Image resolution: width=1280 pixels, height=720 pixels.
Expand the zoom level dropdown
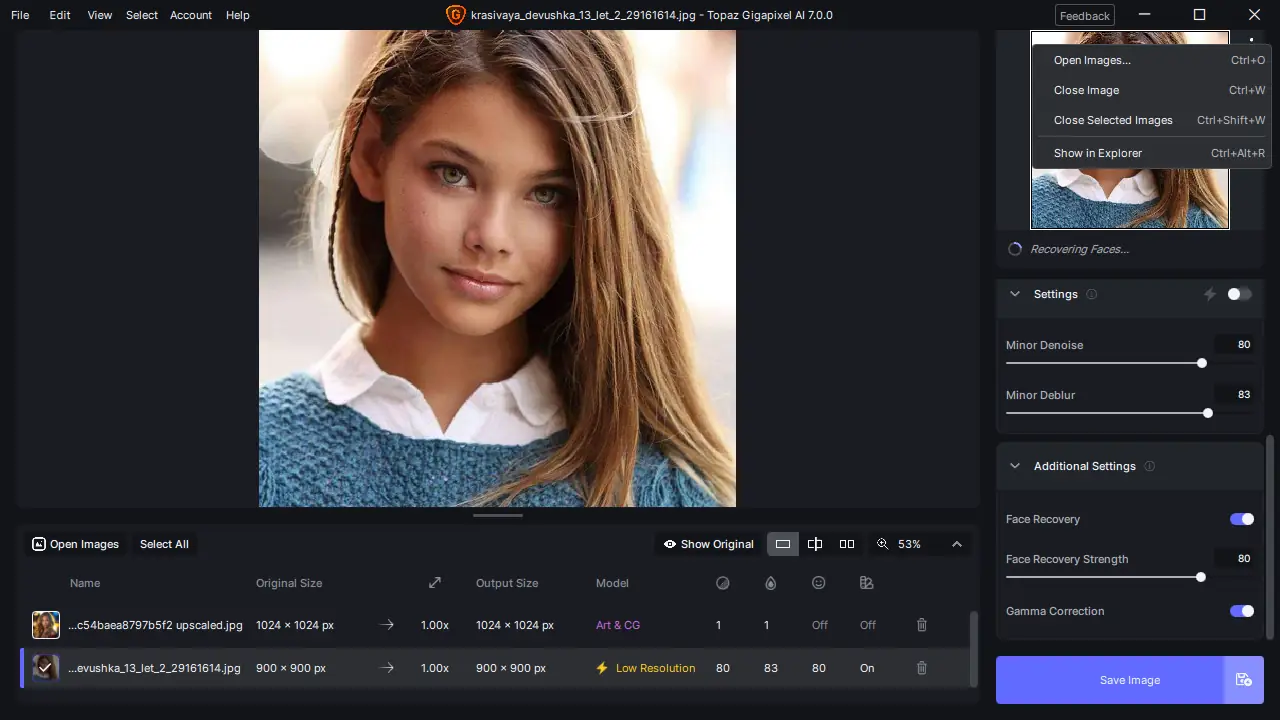click(957, 544)
